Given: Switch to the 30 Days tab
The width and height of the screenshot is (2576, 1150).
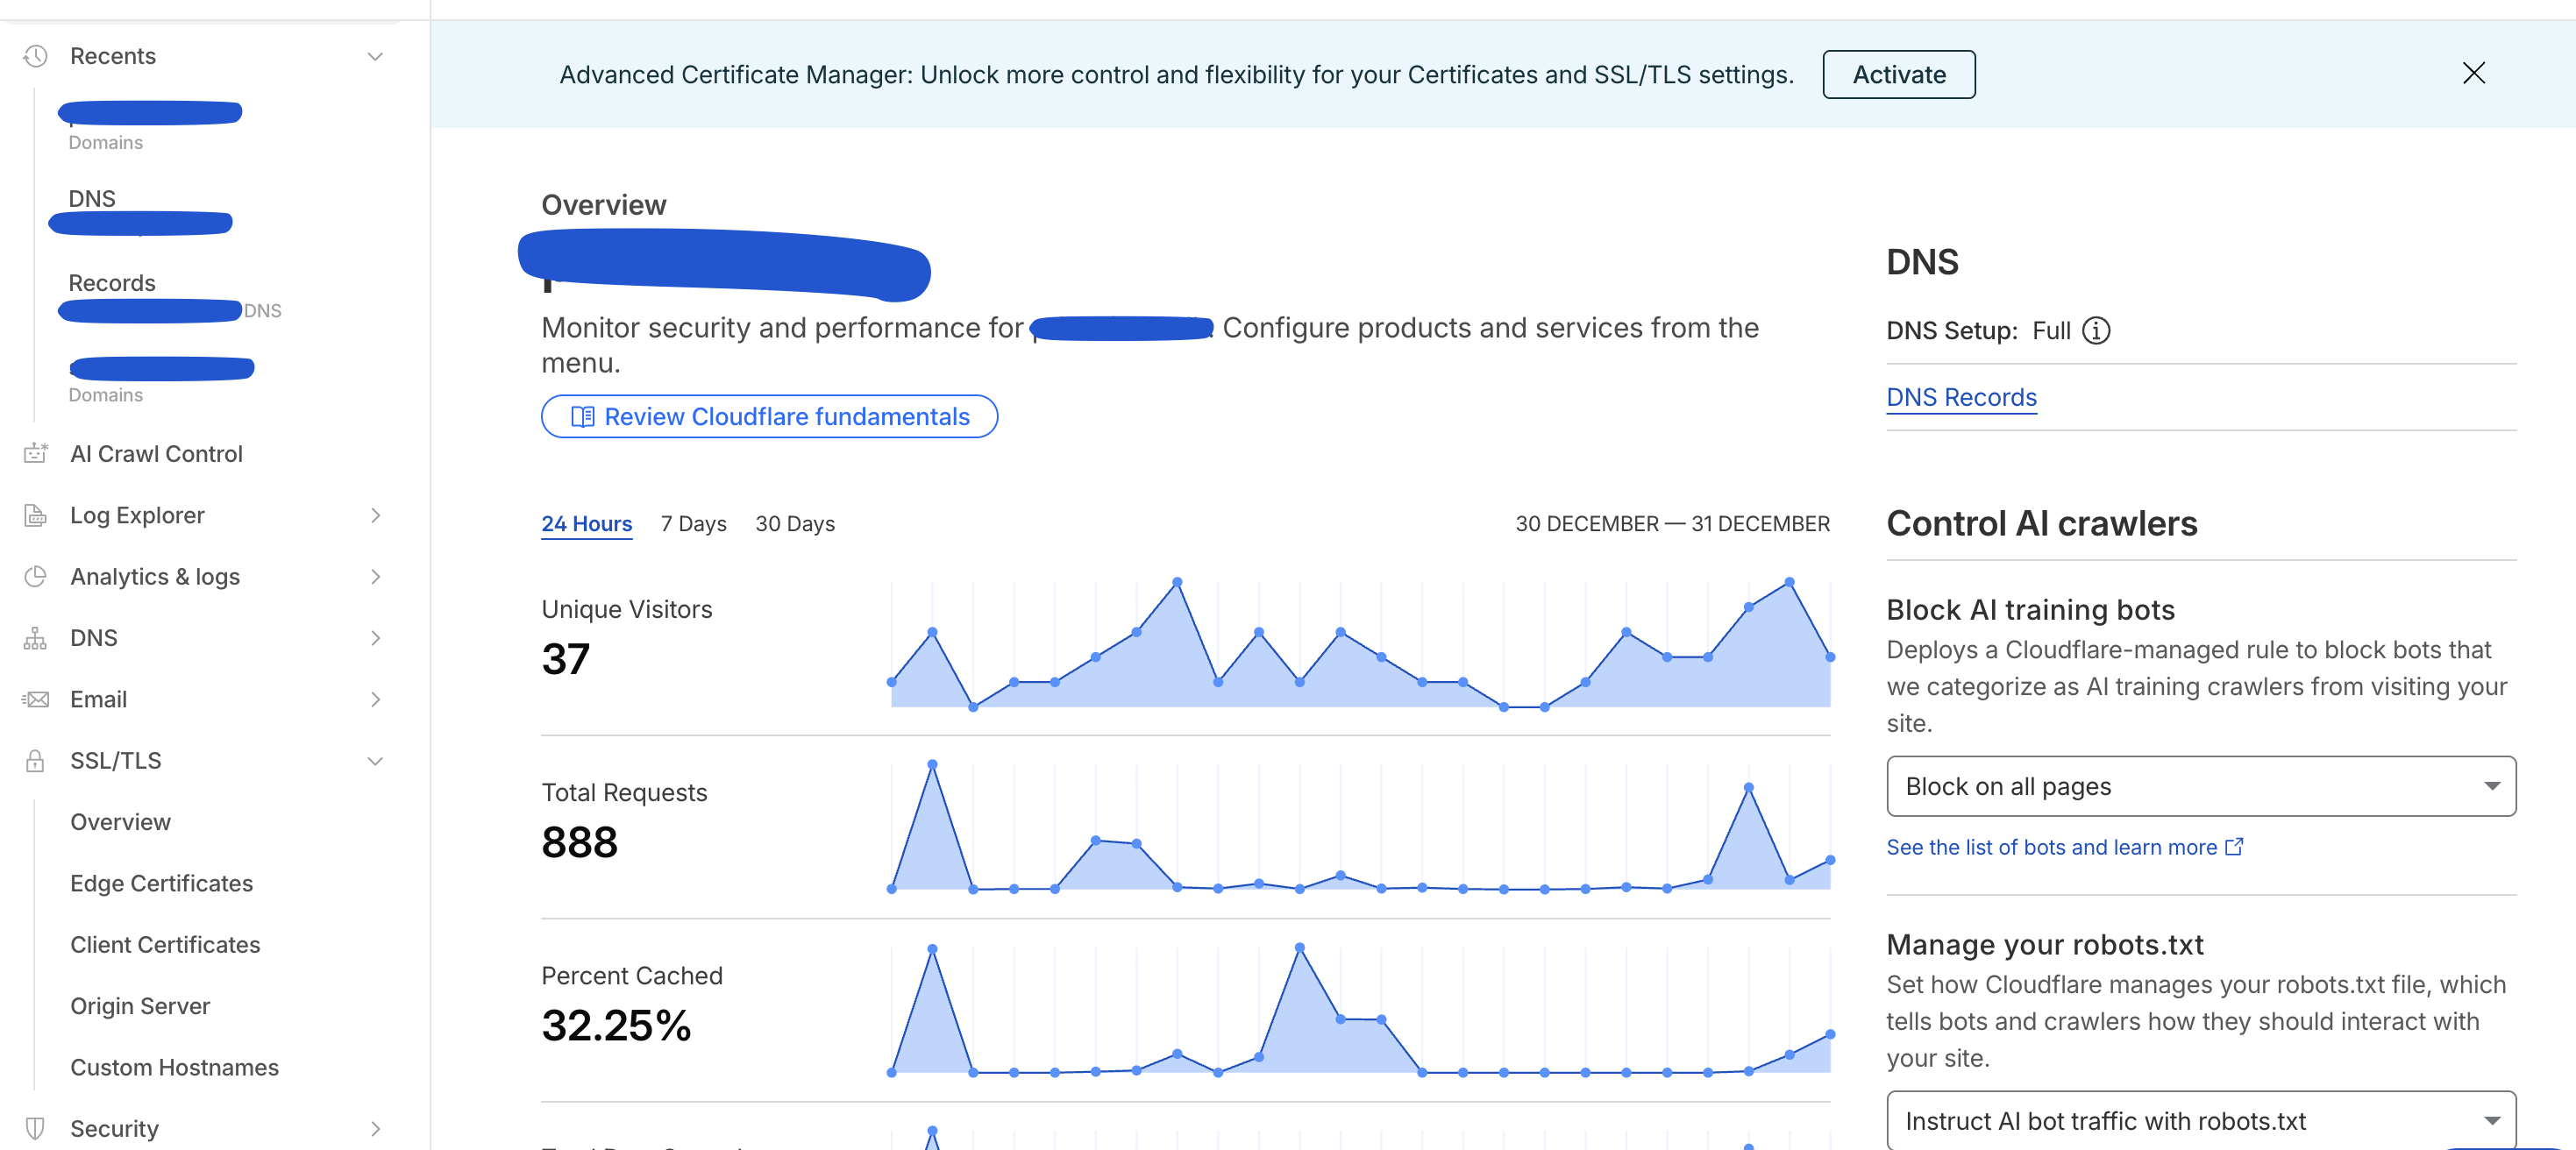Looking at the screenshot, I should (x=794, y=523).
